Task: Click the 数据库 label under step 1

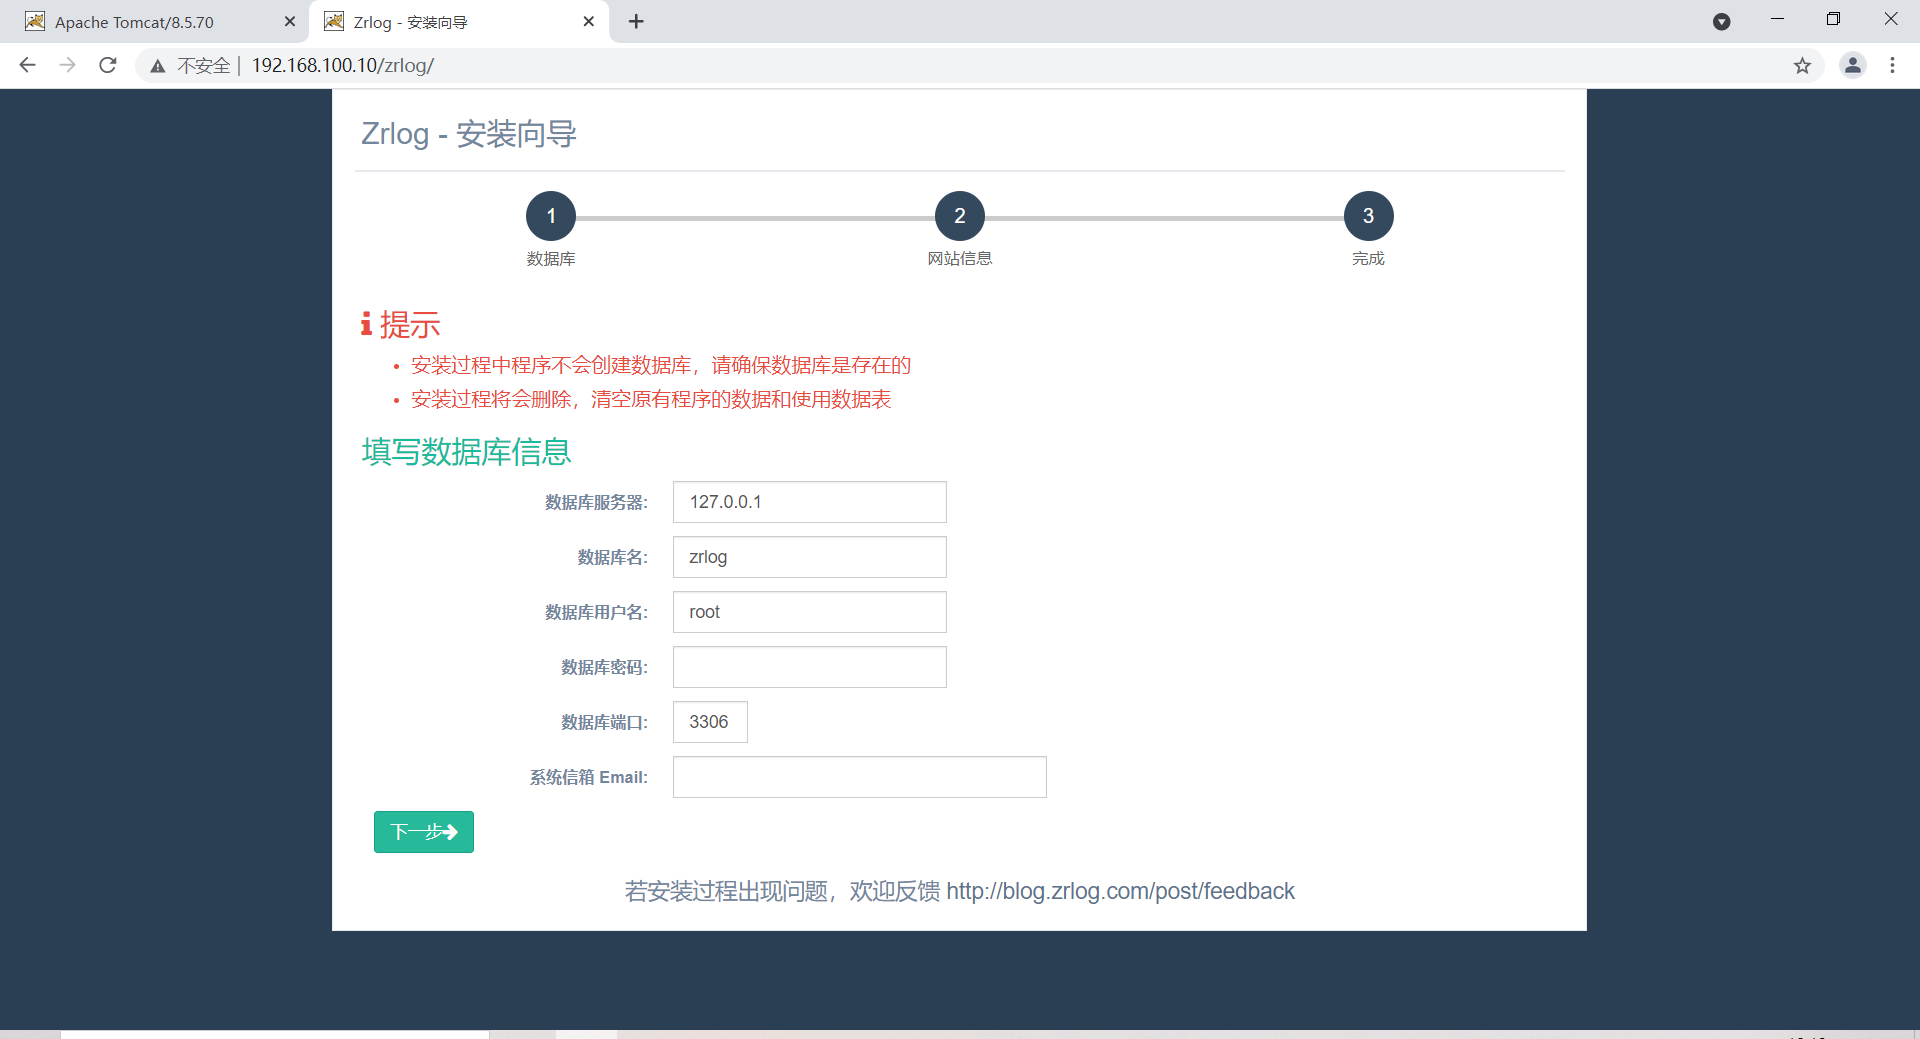Action: pyautogui.click(x=551, y=259)
